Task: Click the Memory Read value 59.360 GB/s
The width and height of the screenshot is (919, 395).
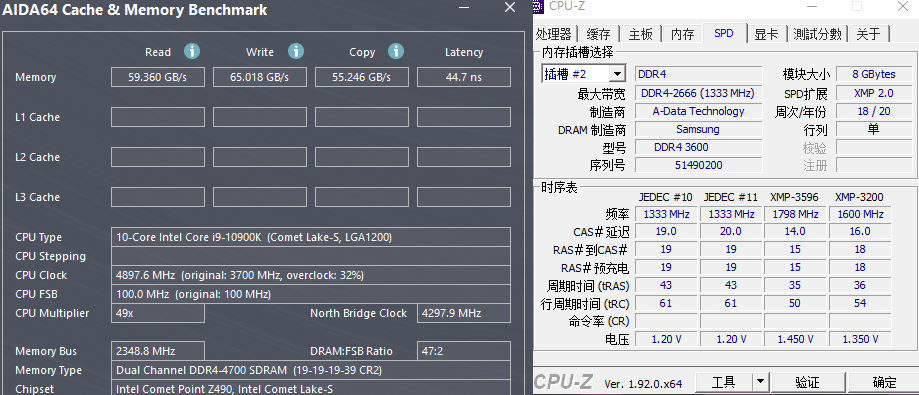Action: coord(158,77)
